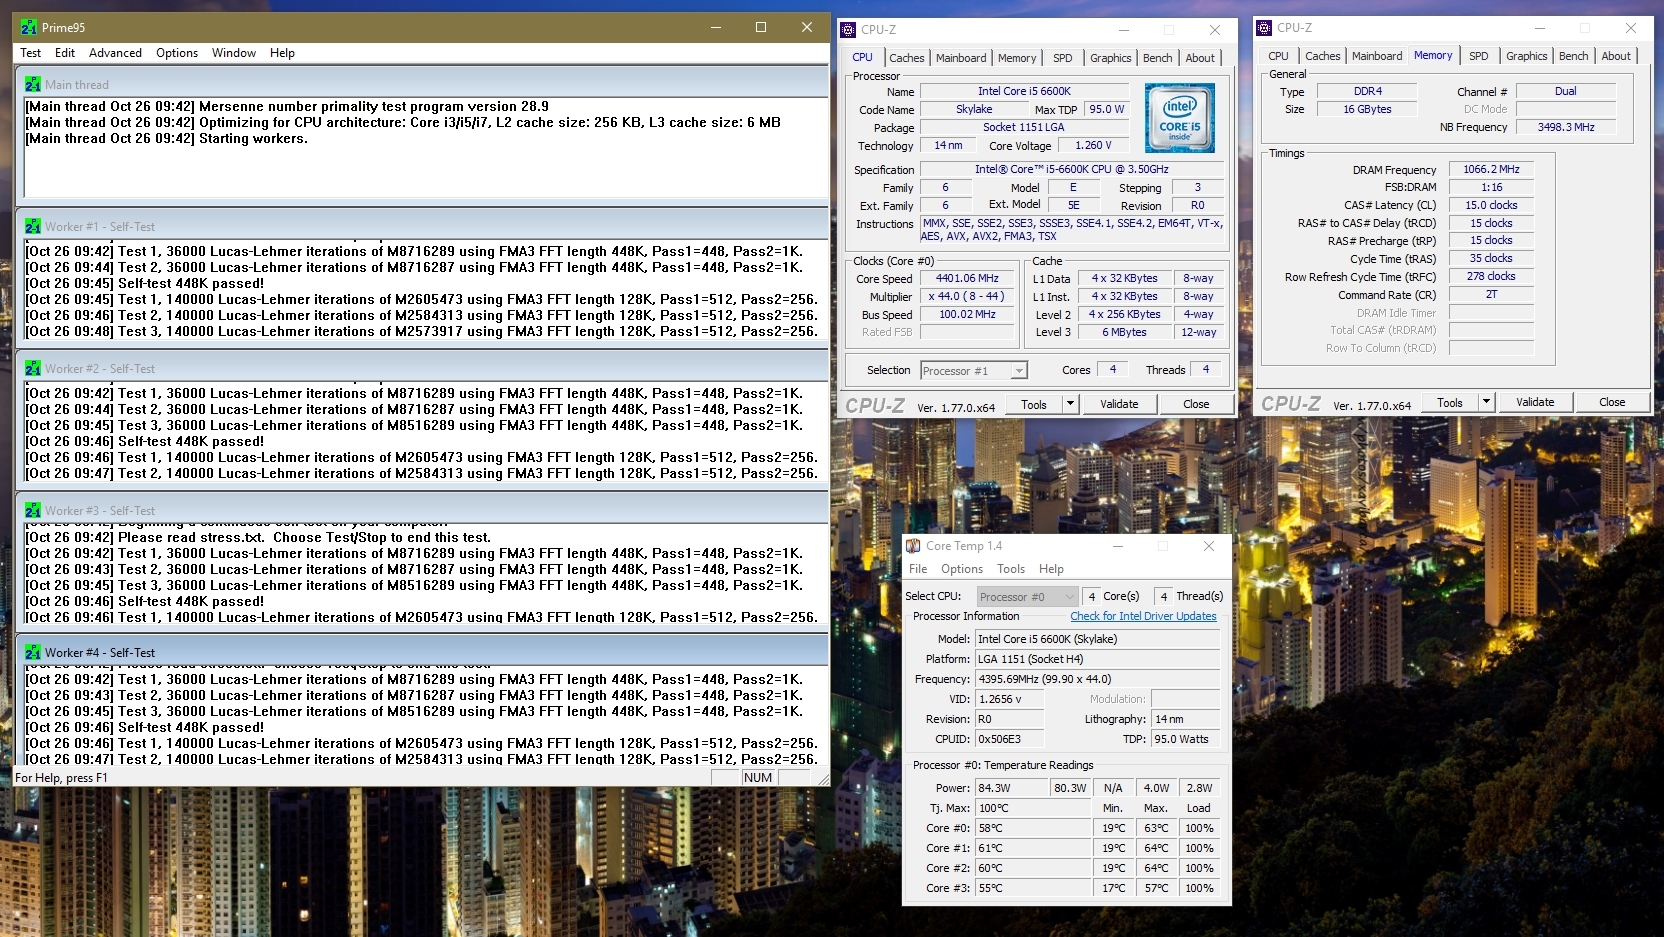Screen dimensions: 1664x937
Task: Click the Core Speed value 4401.06 MHz
Action: (967, 279)
